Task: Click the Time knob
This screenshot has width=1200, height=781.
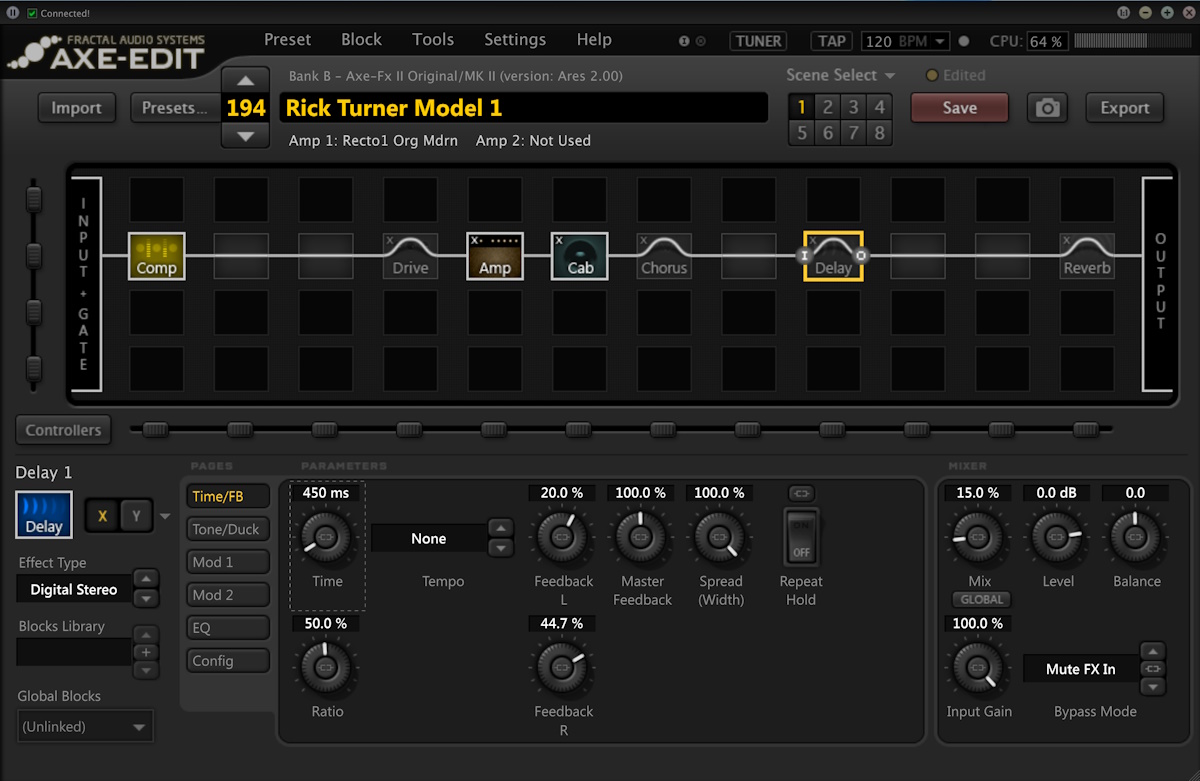Action: pyautogui.click(x=327, y=537)
